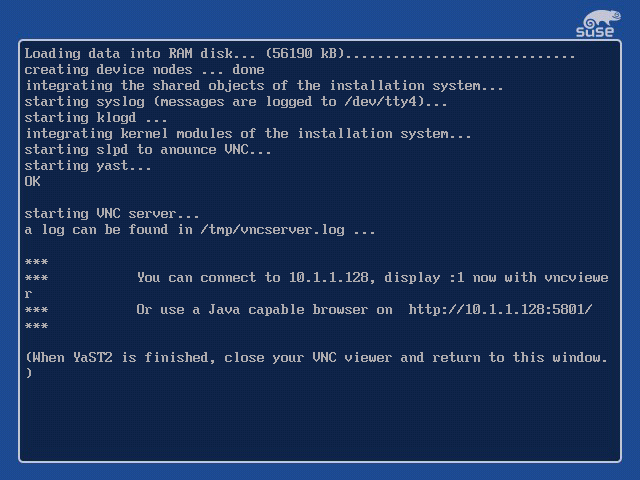Click 'integrating the shared objects' line
640x480 pixels.
(x=264, y=86)
